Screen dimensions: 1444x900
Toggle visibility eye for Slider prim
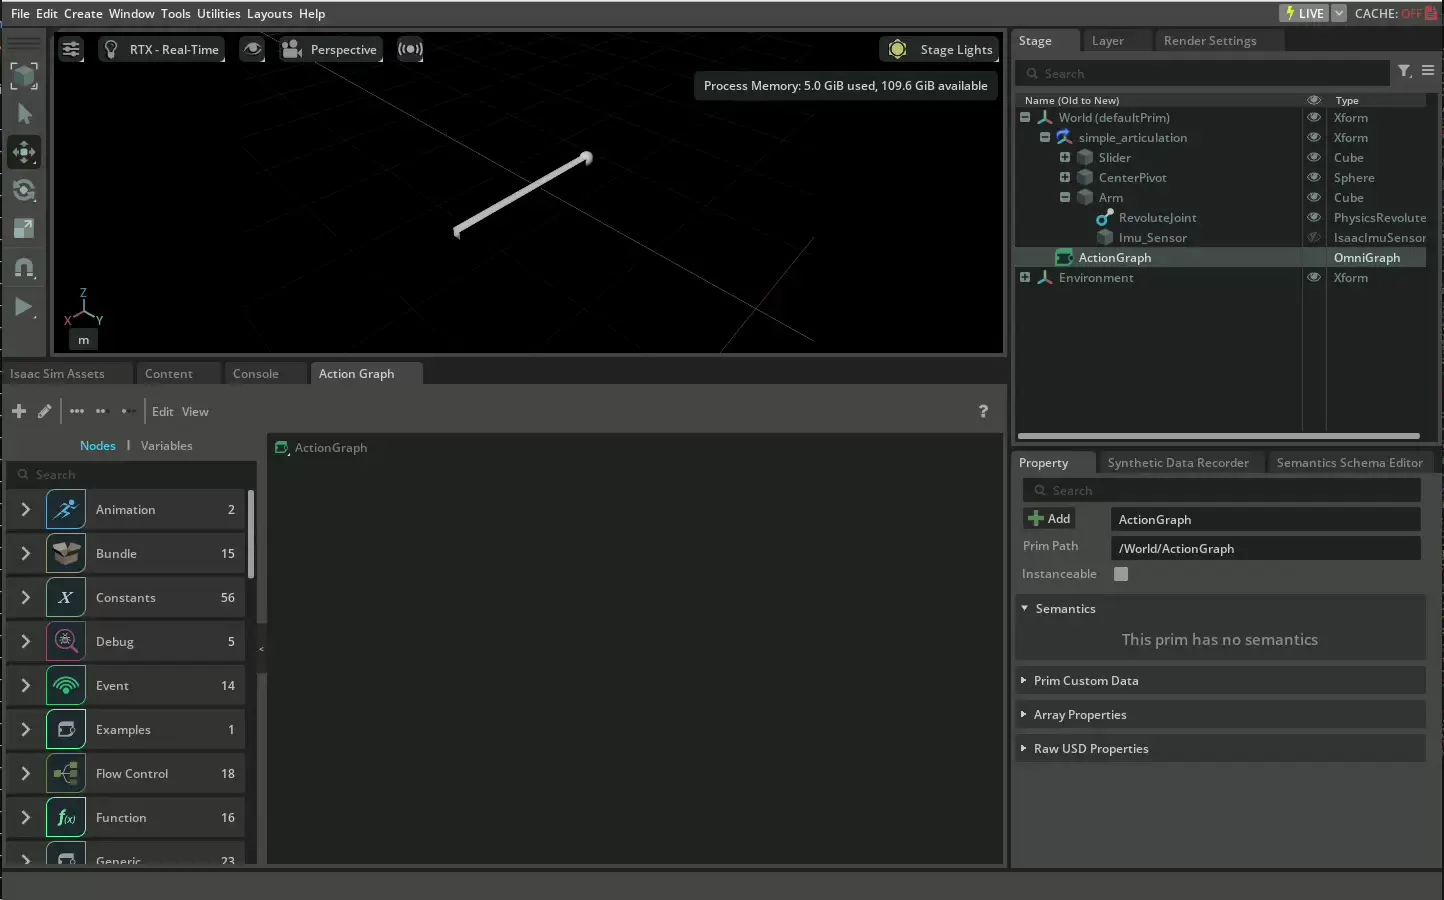(1314, 157)
